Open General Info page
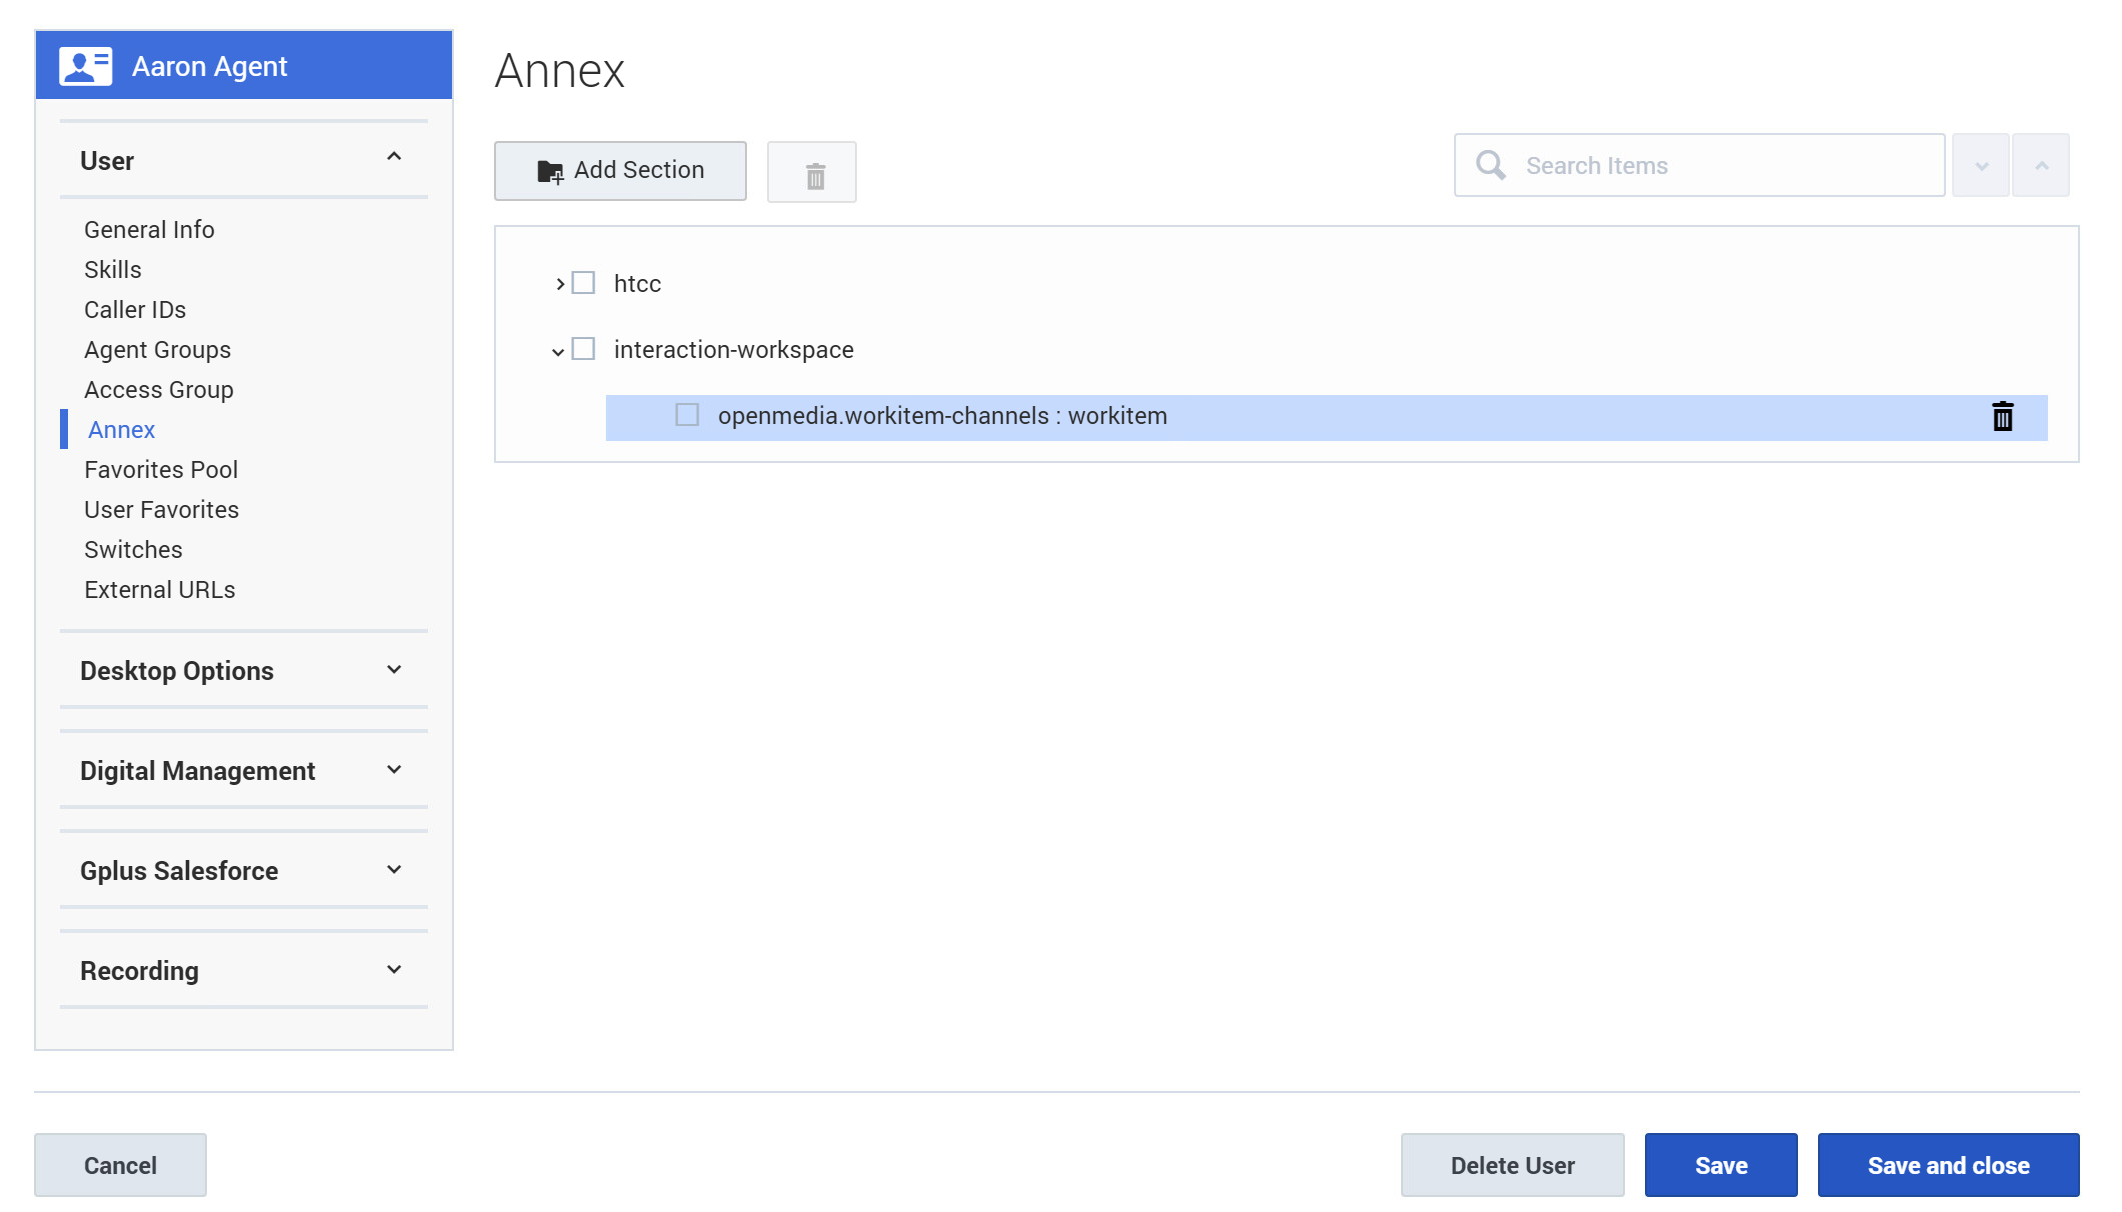 (149, 230)
